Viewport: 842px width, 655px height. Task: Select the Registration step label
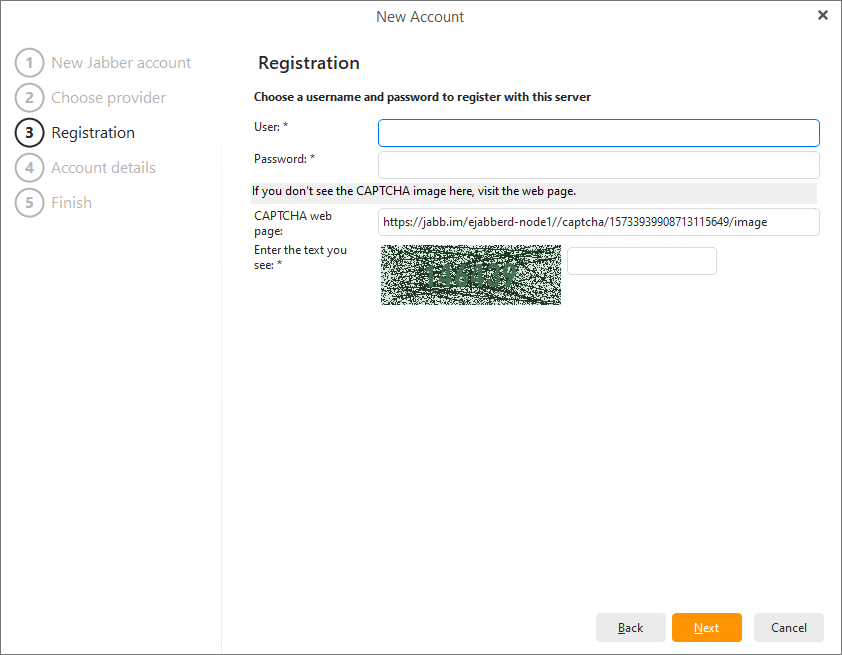click(93, 133)
